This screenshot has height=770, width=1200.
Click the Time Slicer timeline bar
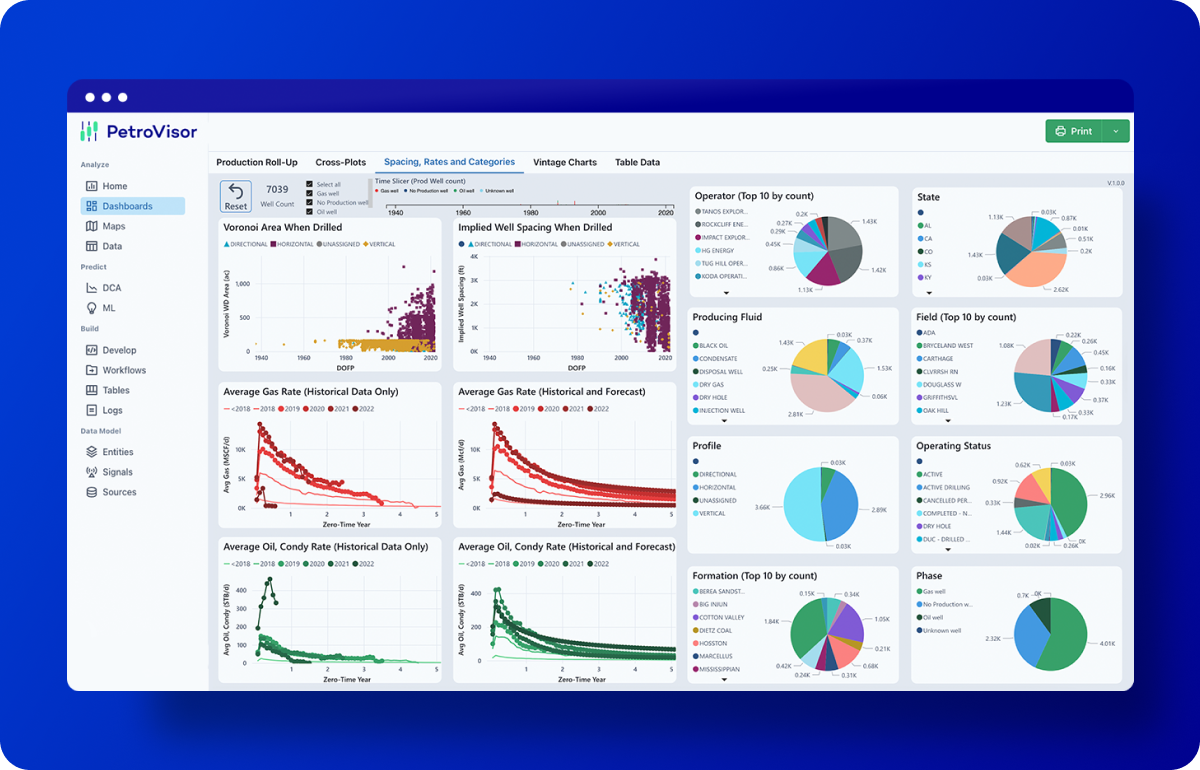coord(530,204)
